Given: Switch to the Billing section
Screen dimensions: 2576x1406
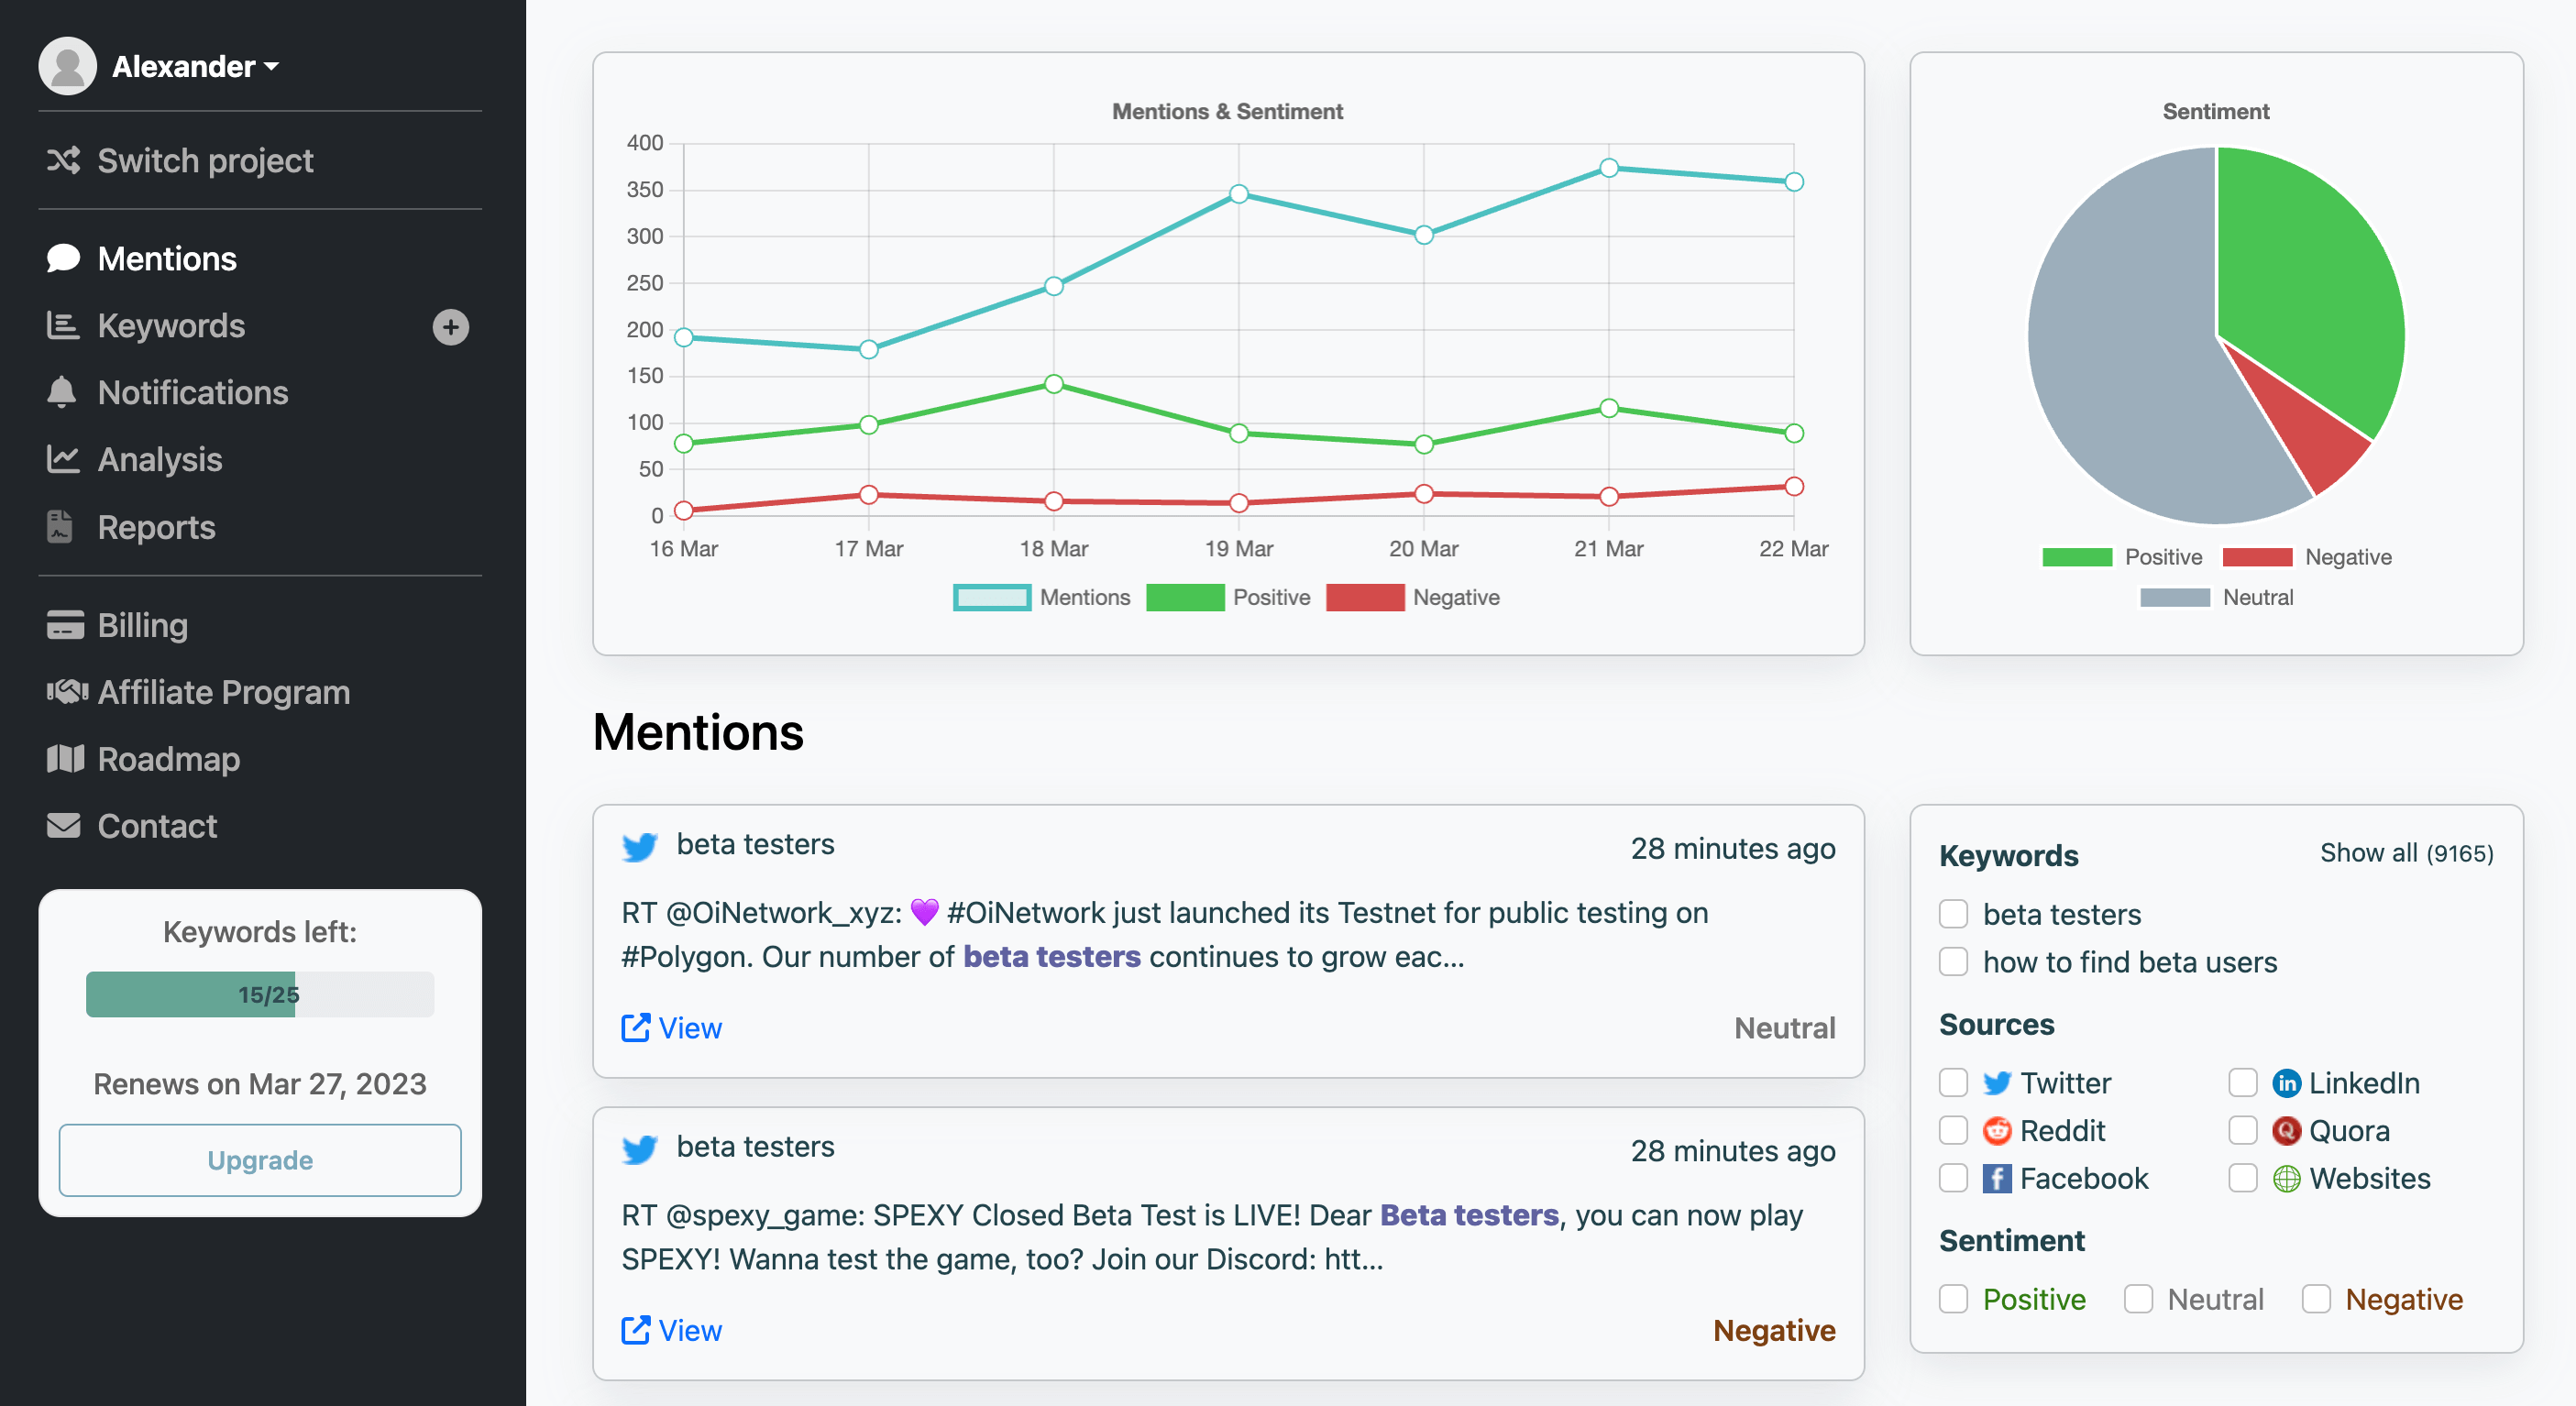Looking at the screenshot, I should pyautogui.click(x=143, y=624).
